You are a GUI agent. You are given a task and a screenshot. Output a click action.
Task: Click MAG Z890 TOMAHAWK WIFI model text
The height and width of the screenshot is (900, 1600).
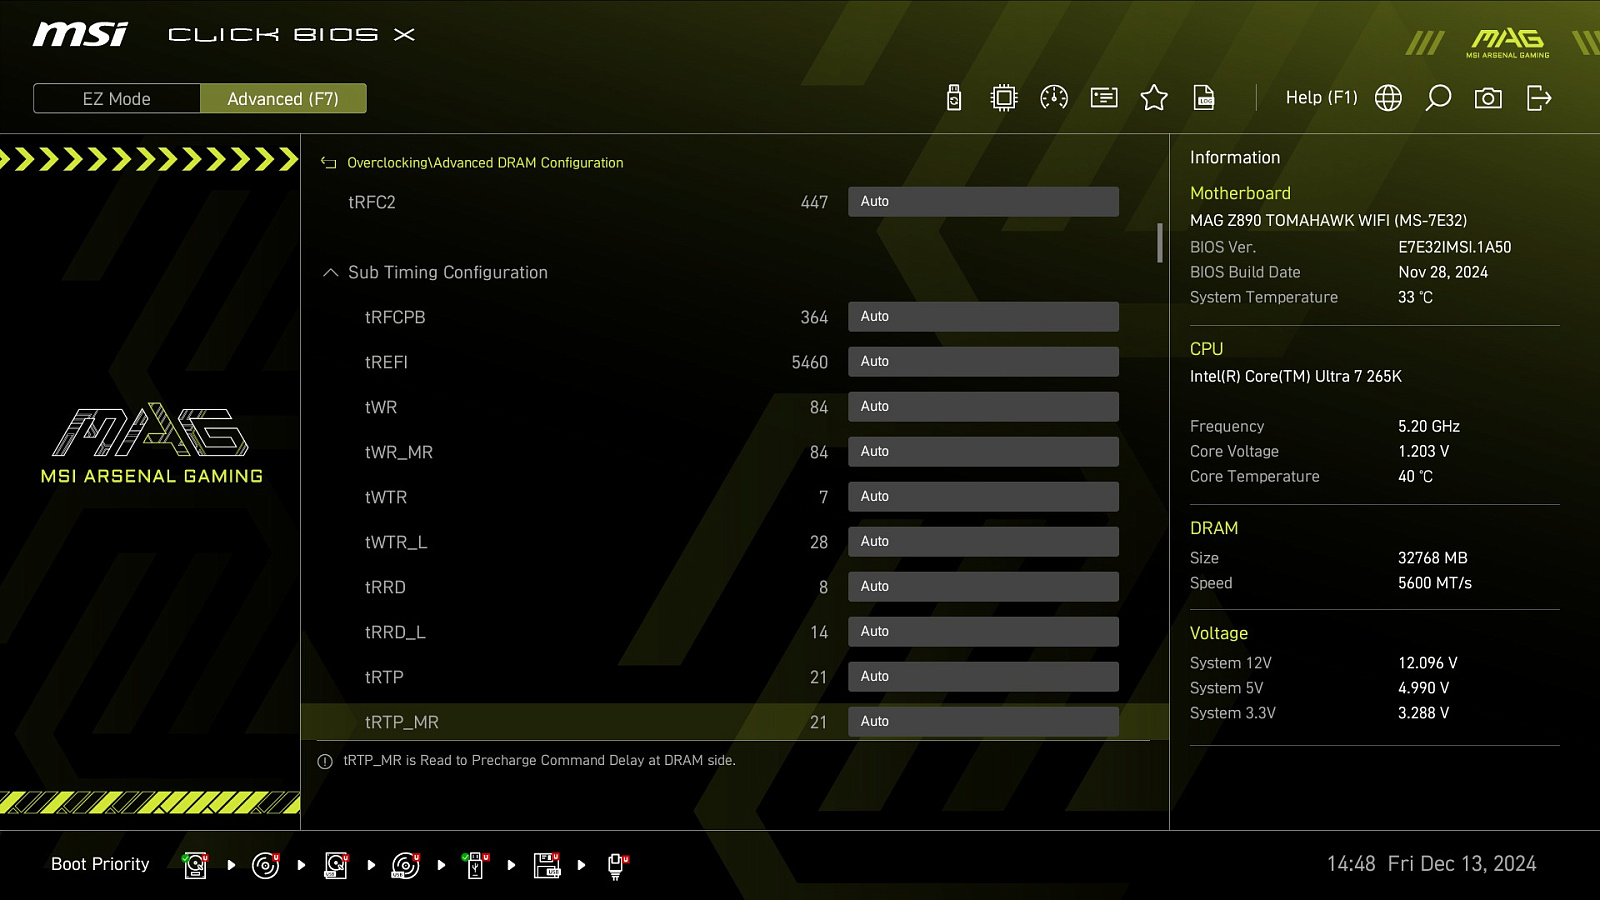click(1328, 220)
